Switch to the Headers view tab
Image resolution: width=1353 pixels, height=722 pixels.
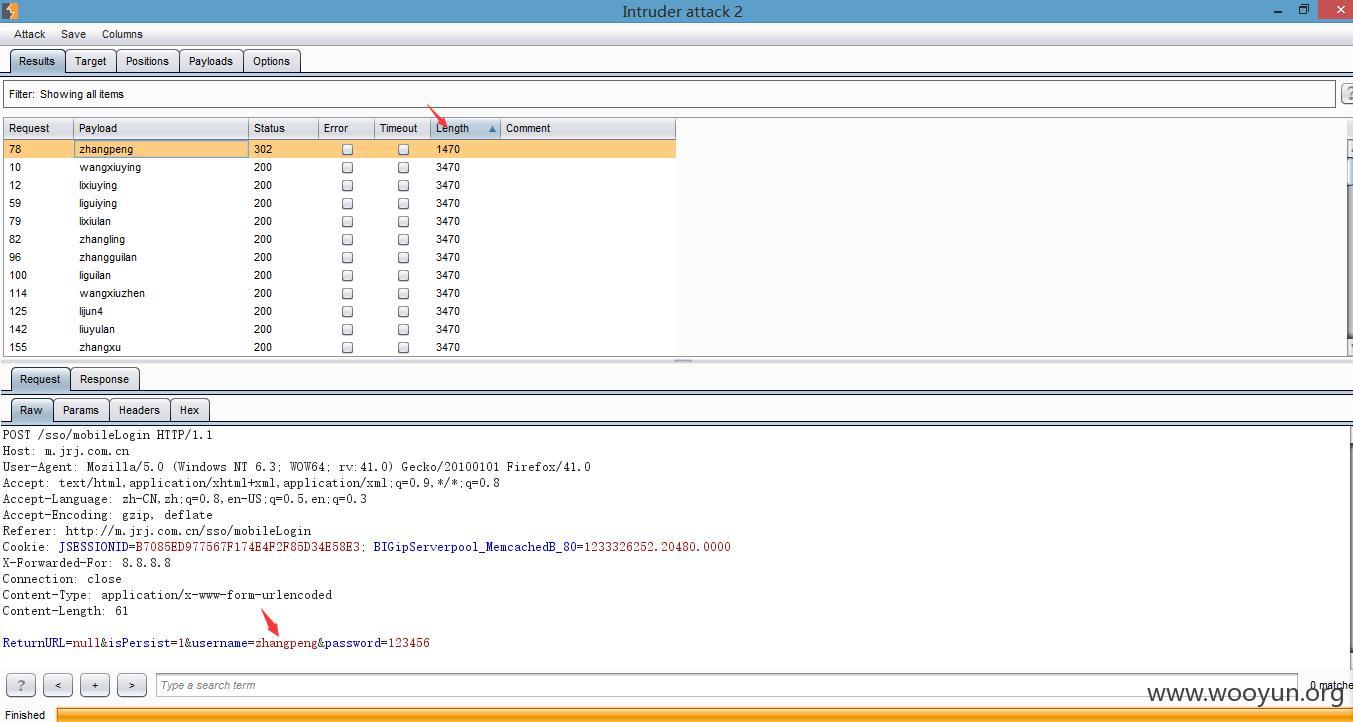tap(139, 410)
